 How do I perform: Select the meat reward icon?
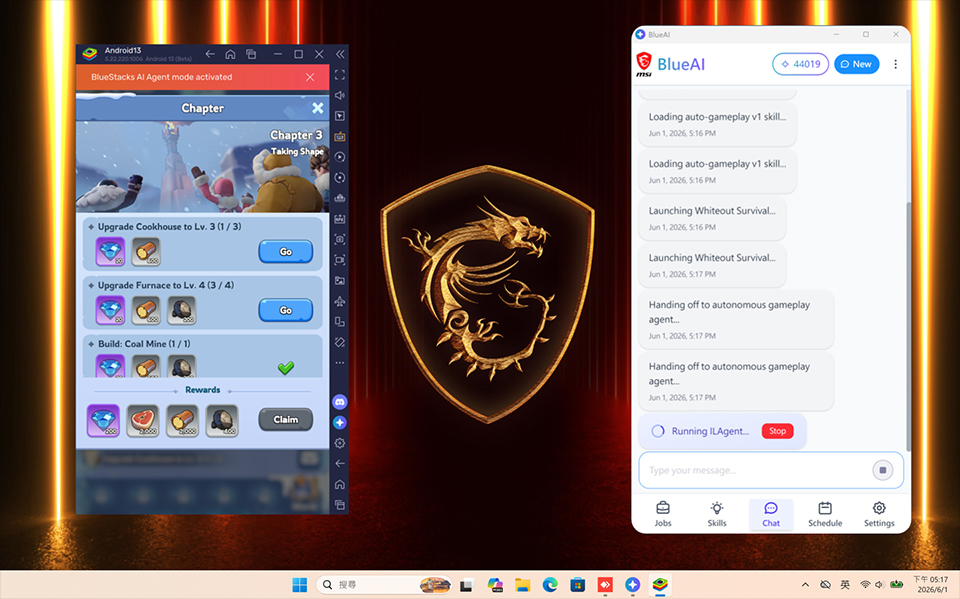[x=143, y=421]
